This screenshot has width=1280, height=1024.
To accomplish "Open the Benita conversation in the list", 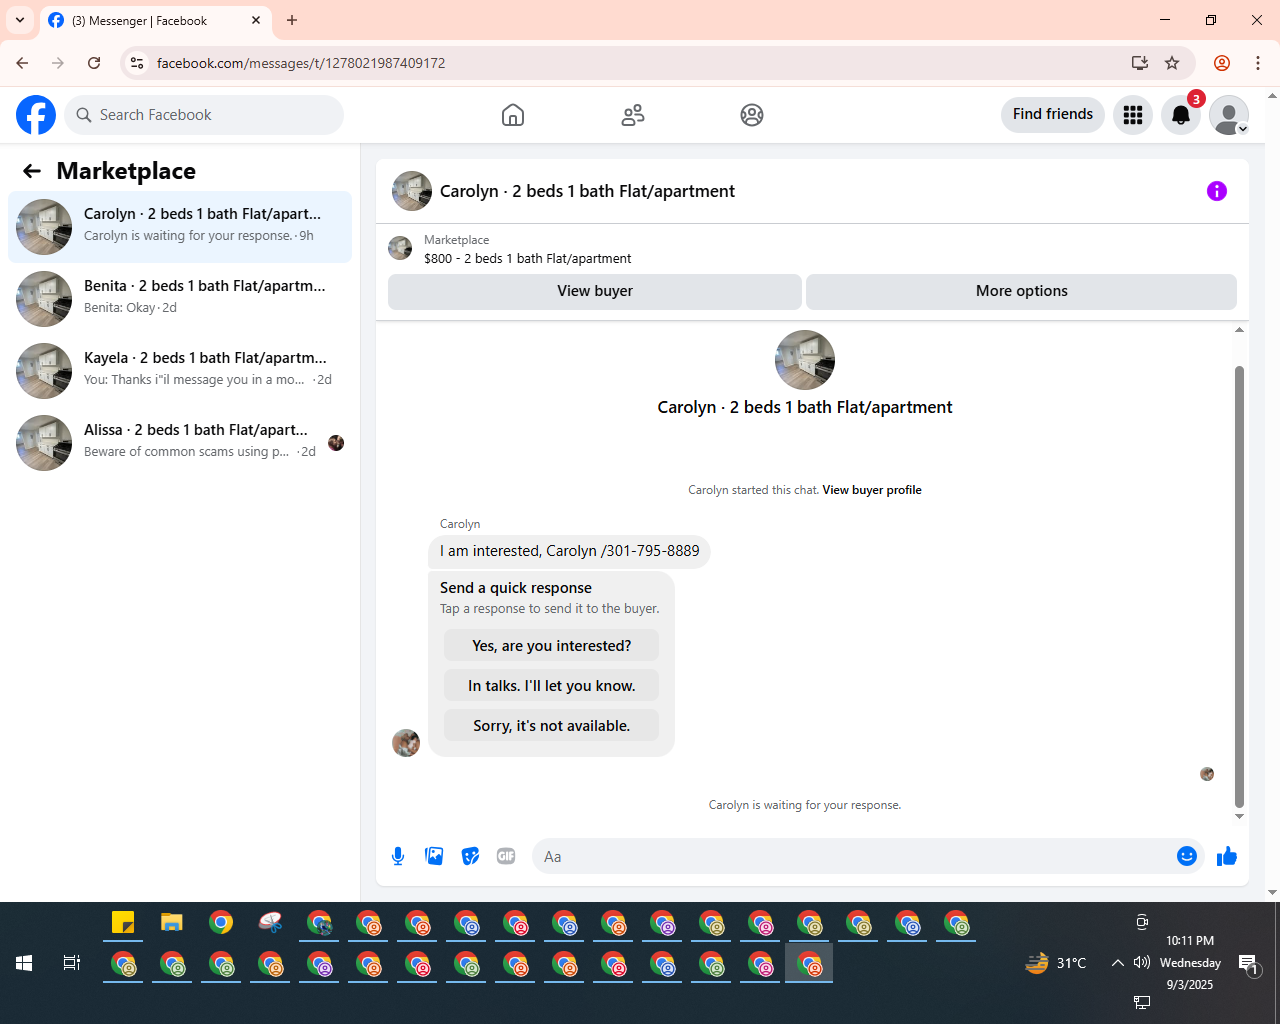I will (180, 299).
